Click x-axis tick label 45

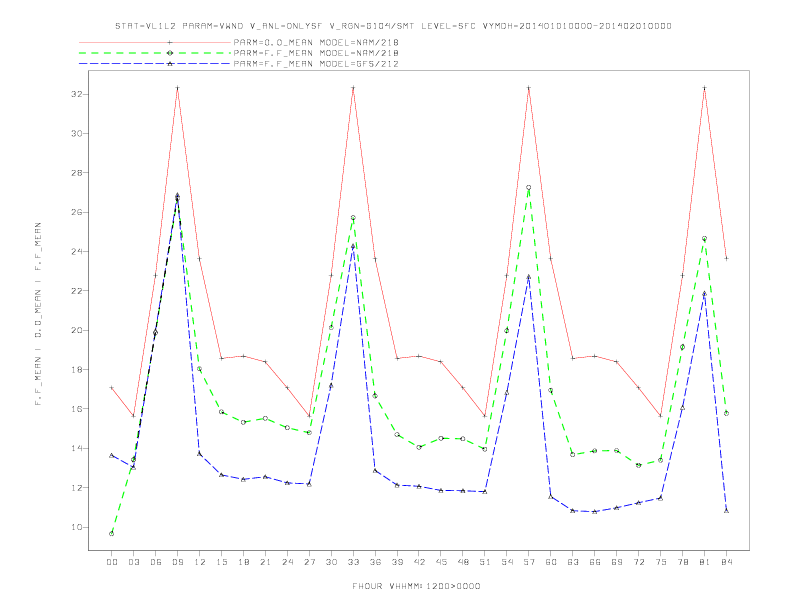click(x=441, y=562)
